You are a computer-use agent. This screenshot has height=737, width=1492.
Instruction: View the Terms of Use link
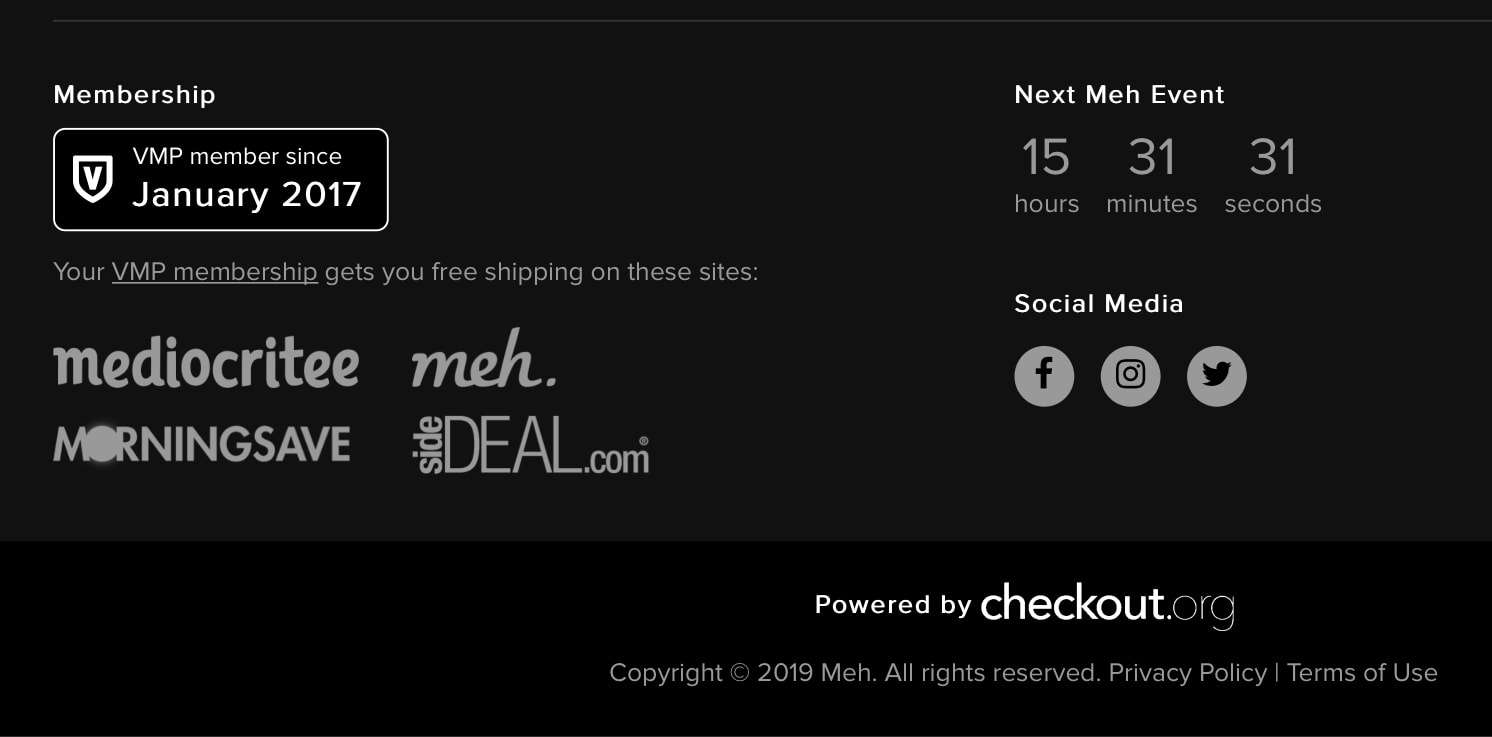click(x=1362, y=673)
